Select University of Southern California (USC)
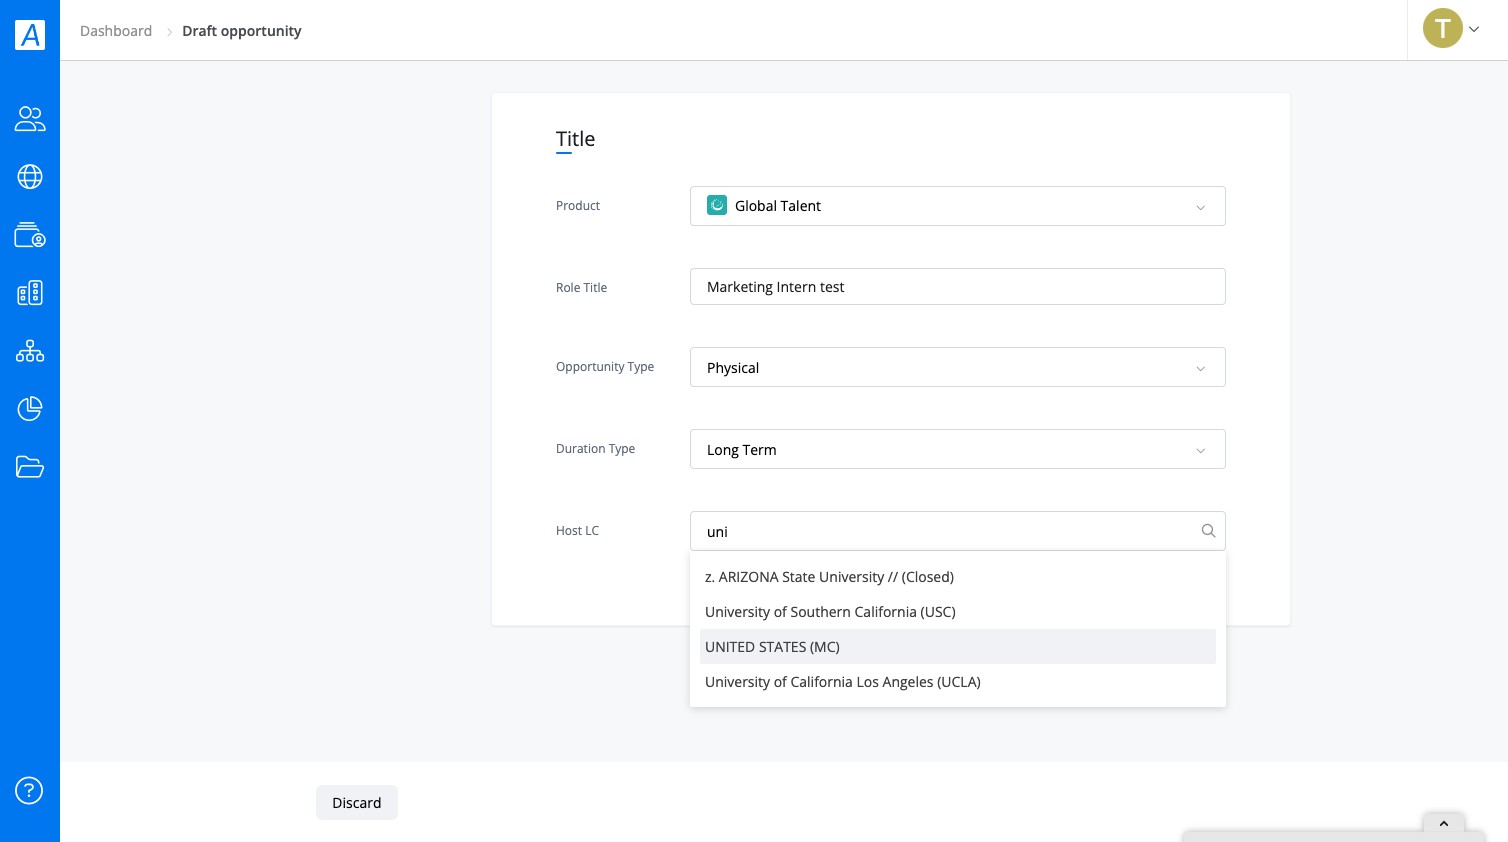 (x=957, y=612)
